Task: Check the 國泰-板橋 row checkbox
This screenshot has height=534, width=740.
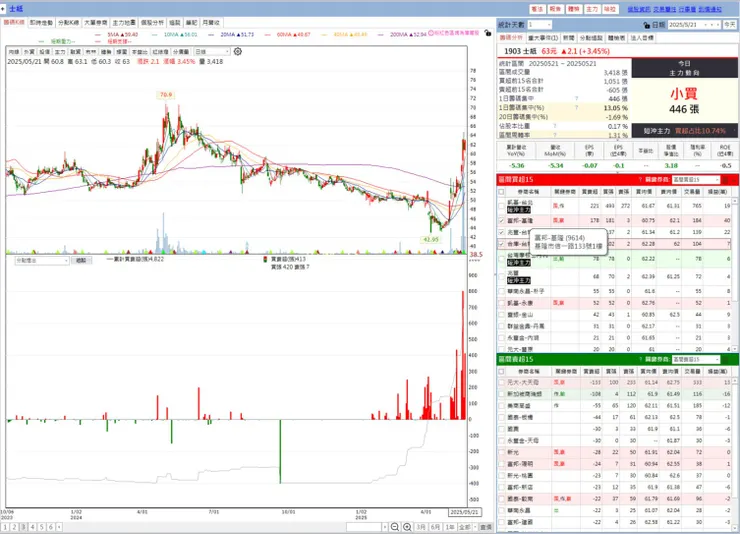Action: pyautogui.click(x=501, y=417)
